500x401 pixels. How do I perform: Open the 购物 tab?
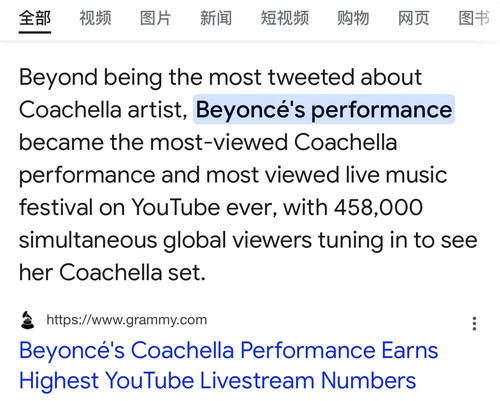point(353,18)
